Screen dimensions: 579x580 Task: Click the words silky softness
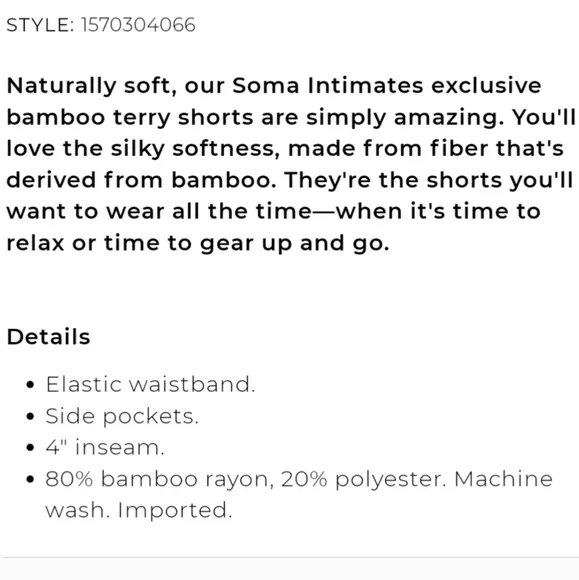pyautogui.click(x=193, y=149)
